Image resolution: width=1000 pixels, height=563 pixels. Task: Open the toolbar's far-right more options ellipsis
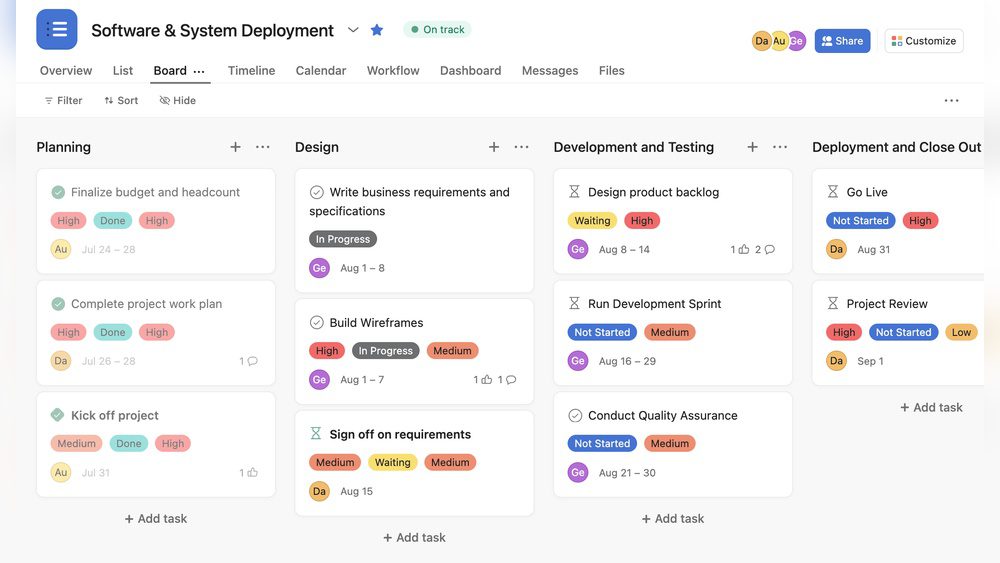[951, 100]
